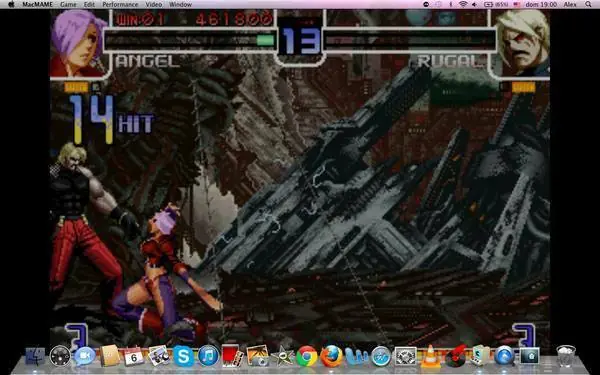
Task: Launch Google Chrome from the dock
Action: (307, 356)
